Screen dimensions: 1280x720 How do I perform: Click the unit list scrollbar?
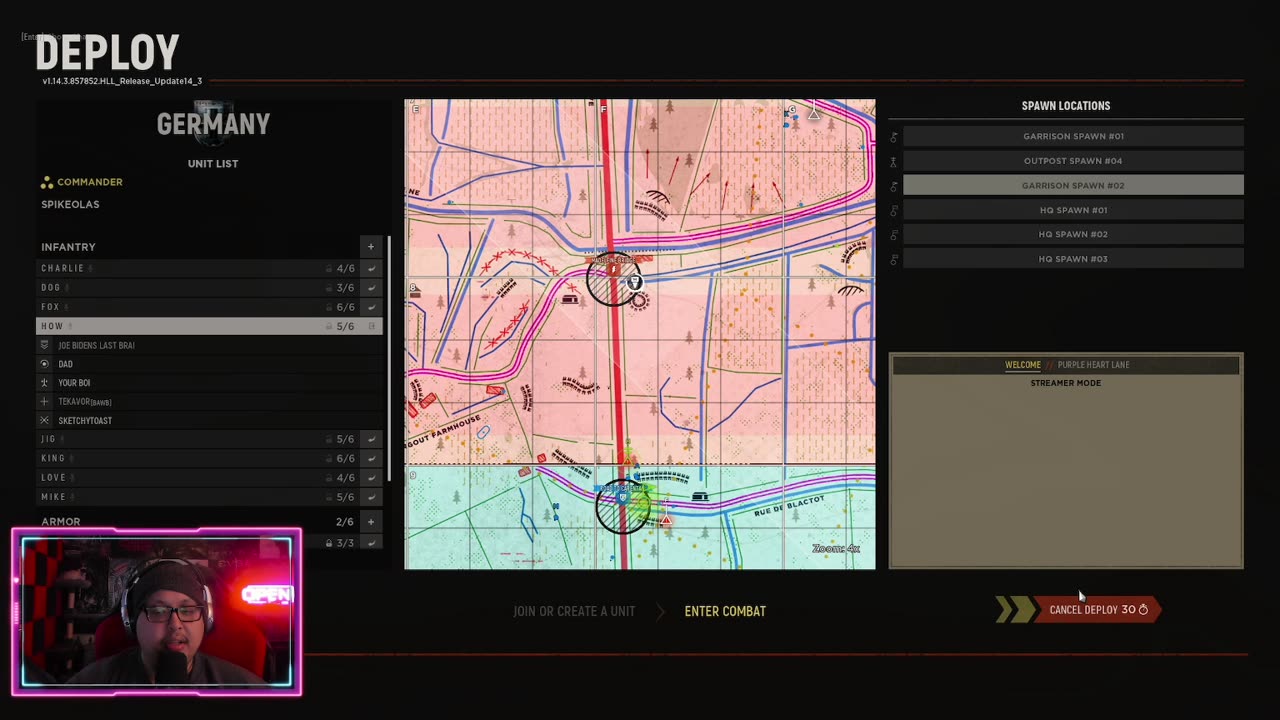(x=389, y=360)
